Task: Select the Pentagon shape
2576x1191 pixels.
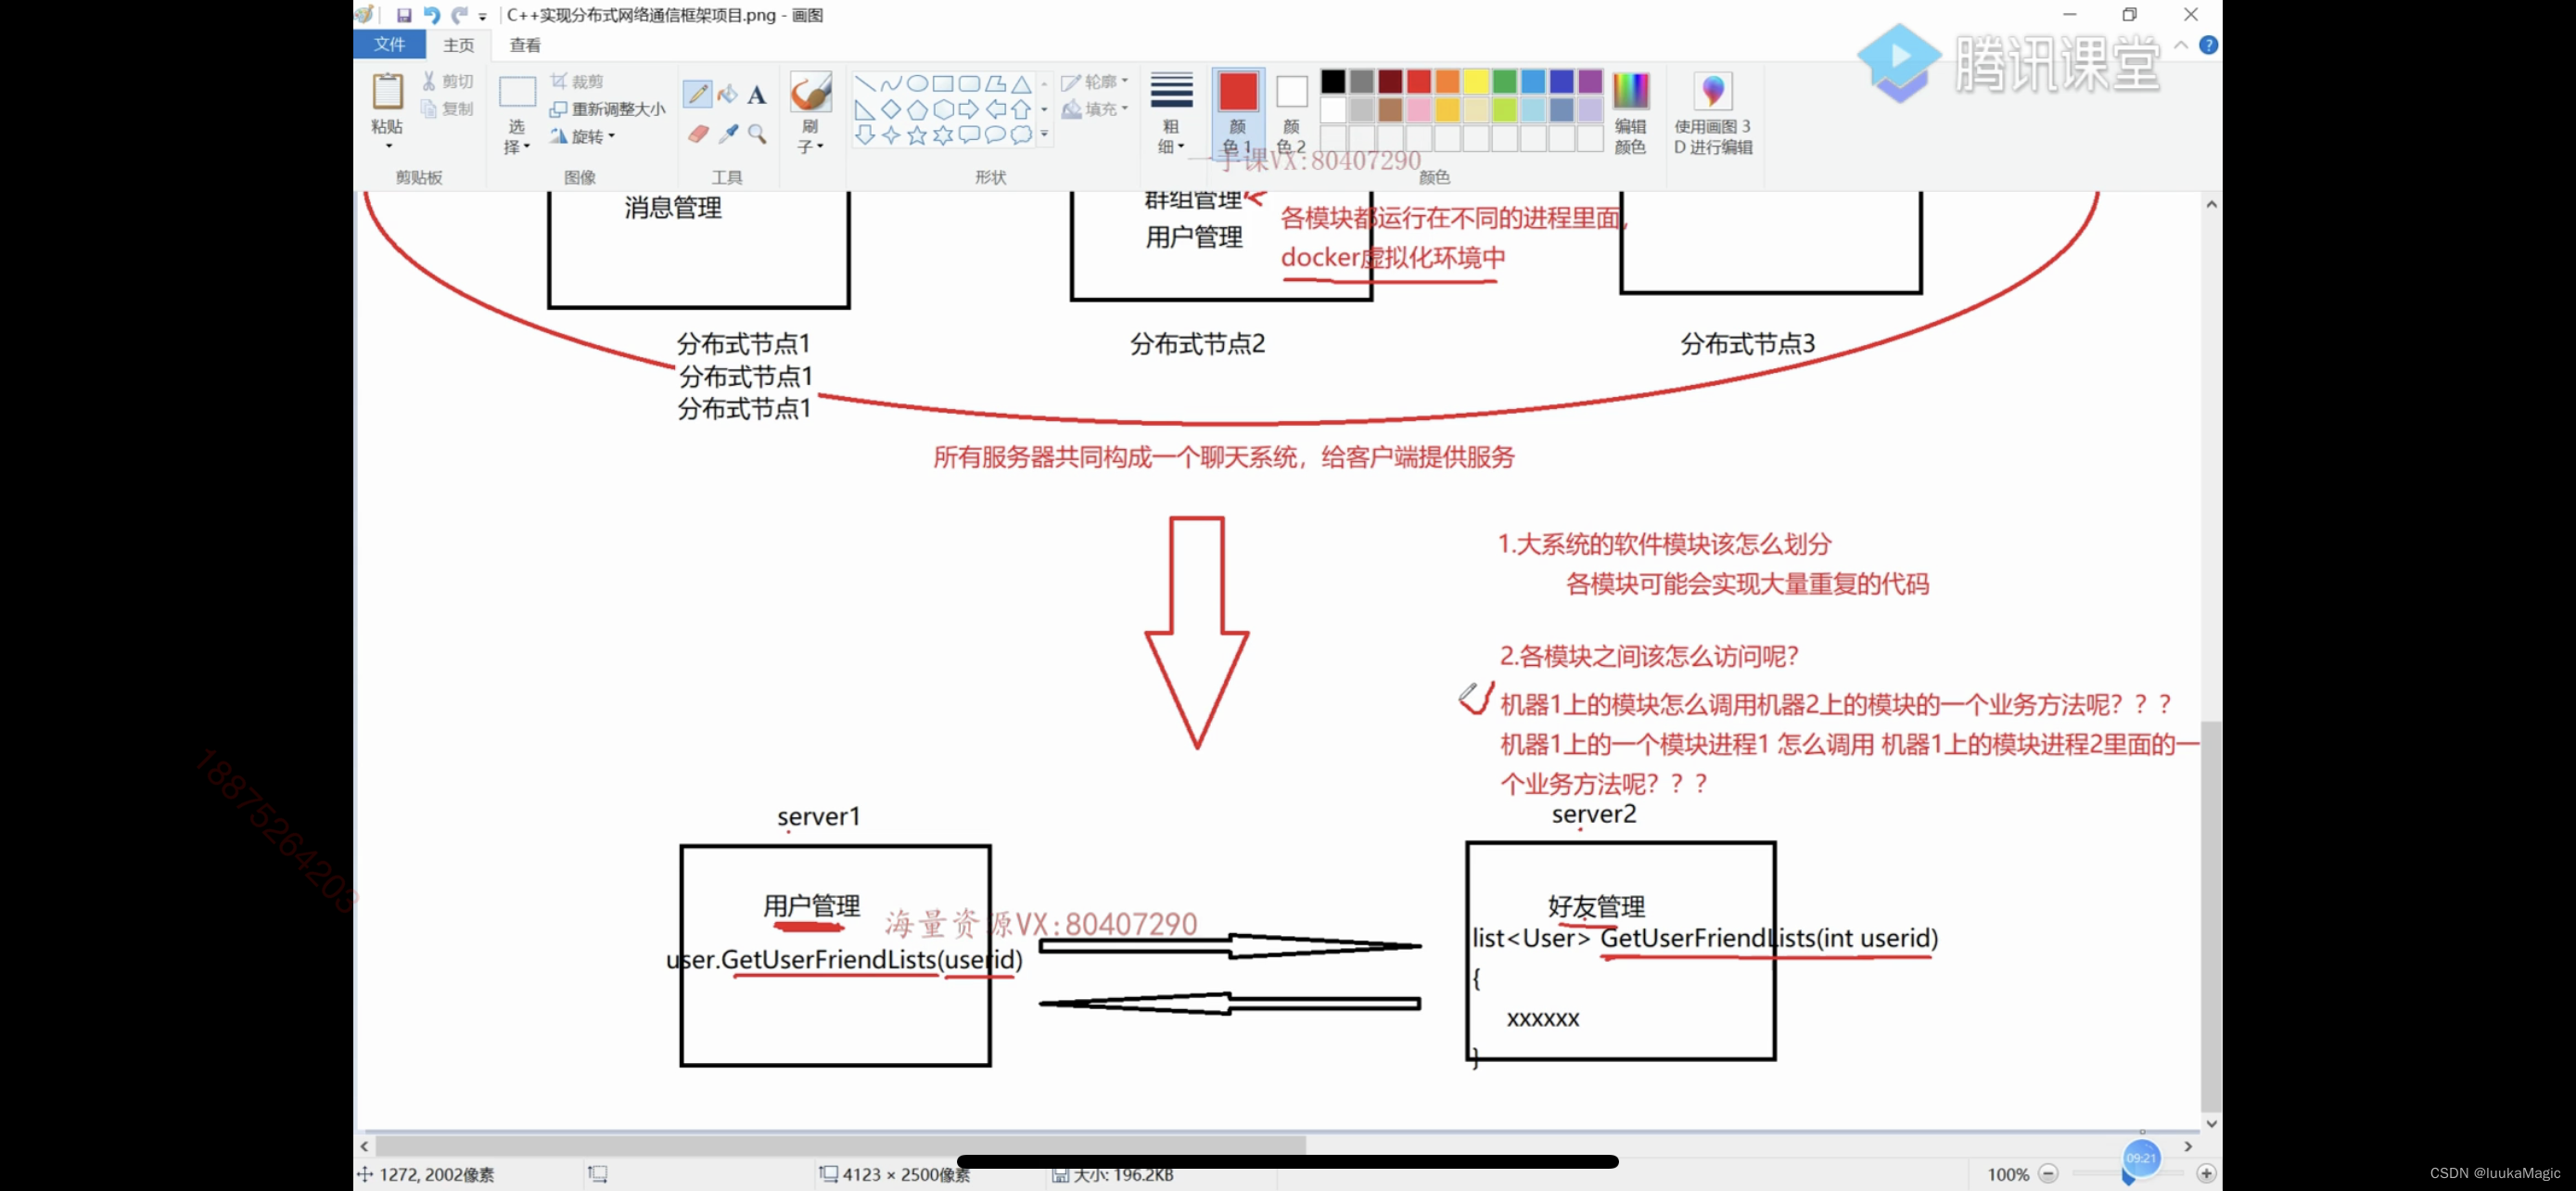Action: [x=917, y=109]
